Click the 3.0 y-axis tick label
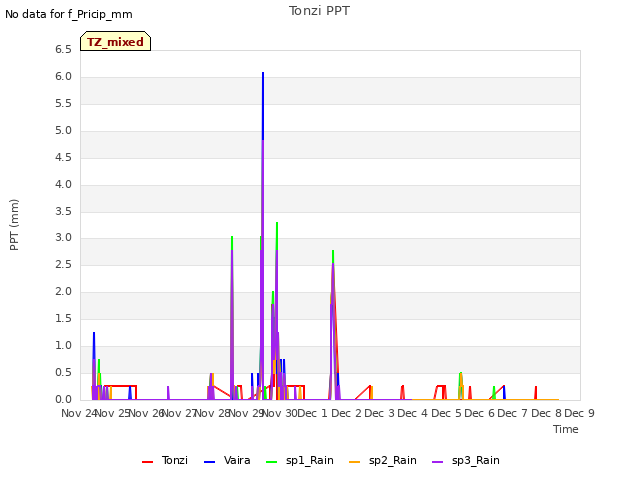The height and width of the screenshot is (480, 640). tap(63, 238)
